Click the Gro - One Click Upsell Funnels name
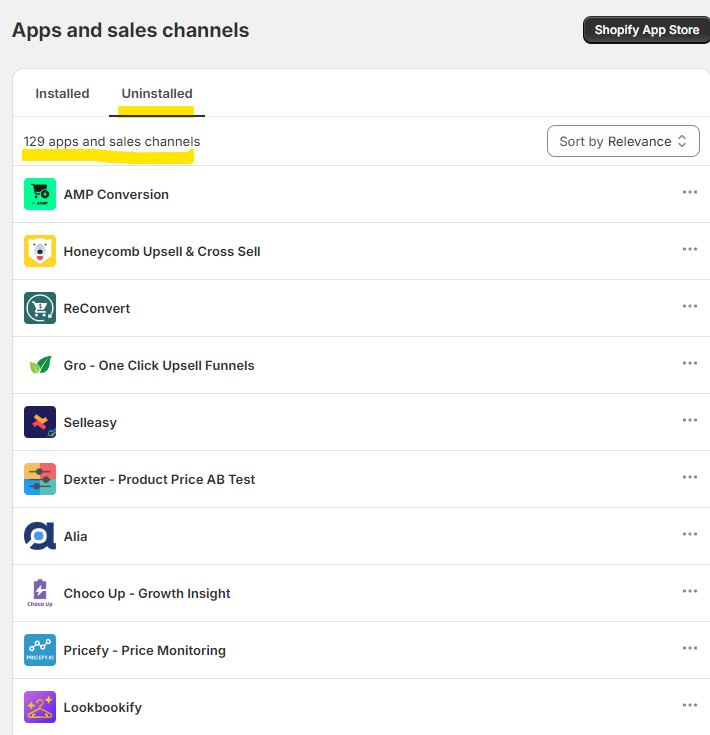710x735 pixels. pyautogui.click(x=159, y=366)
